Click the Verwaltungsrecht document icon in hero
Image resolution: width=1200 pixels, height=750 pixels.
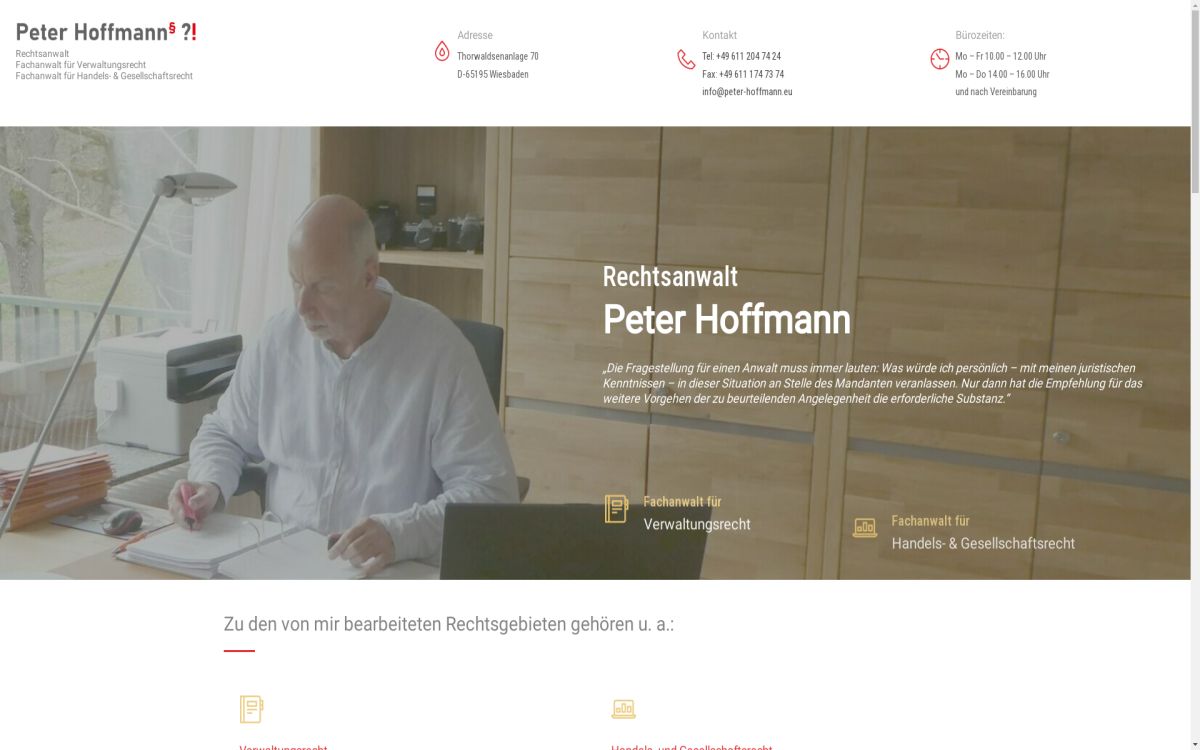coord(616,509)
